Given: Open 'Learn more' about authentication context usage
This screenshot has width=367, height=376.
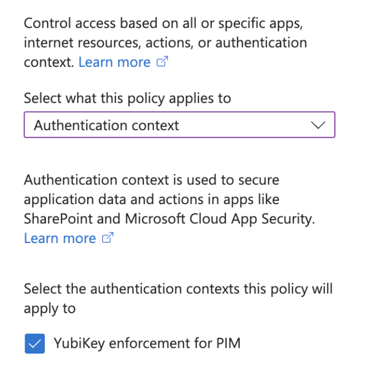Looking at the screenshot, I should pos(60,238).
